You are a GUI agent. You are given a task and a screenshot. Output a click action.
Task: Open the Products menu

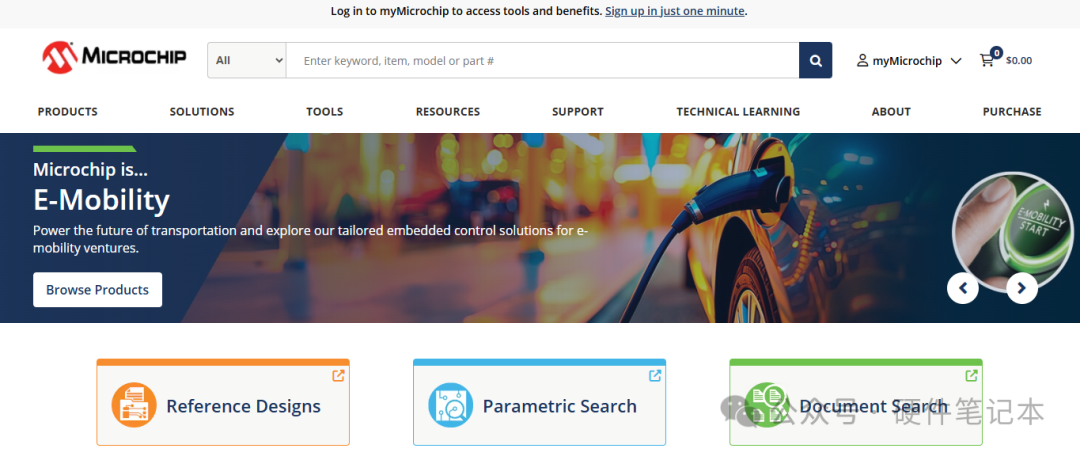68,112
